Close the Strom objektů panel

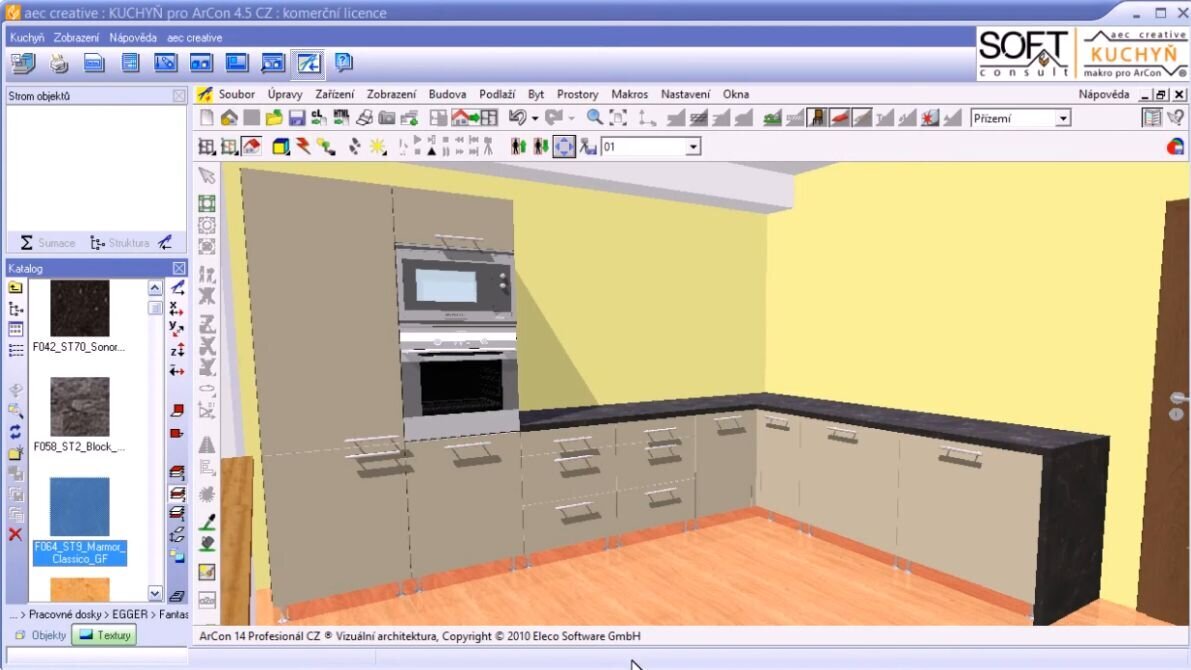[179, 96]
